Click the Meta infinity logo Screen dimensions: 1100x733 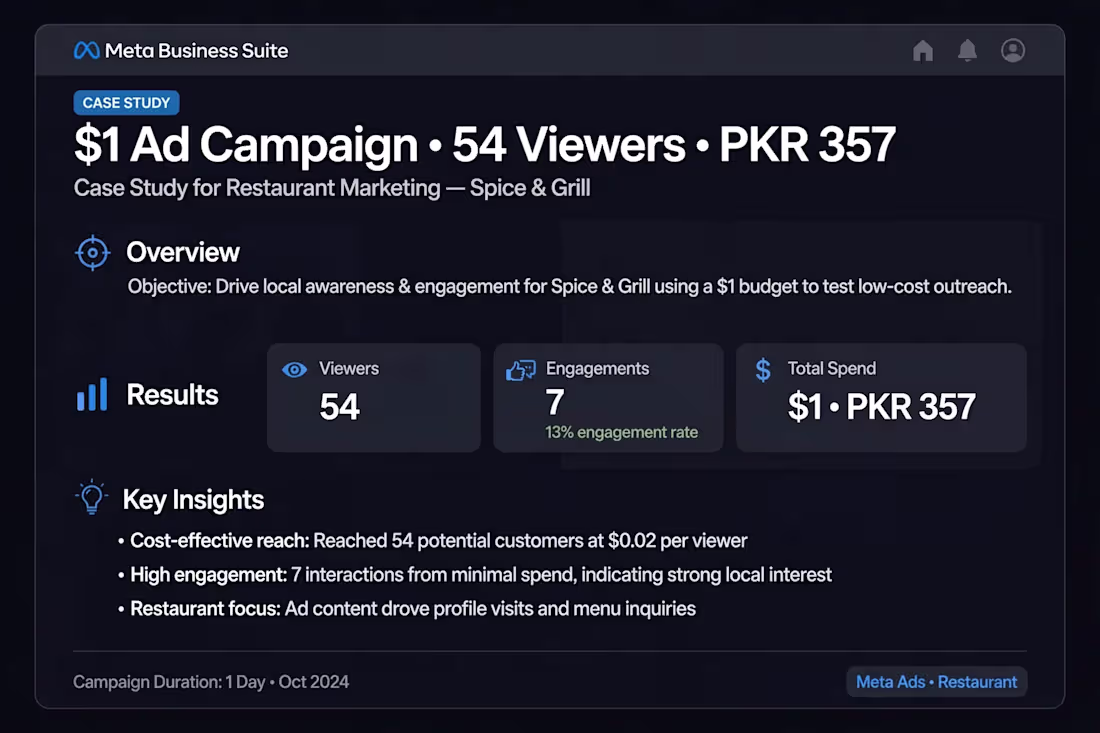86,51
